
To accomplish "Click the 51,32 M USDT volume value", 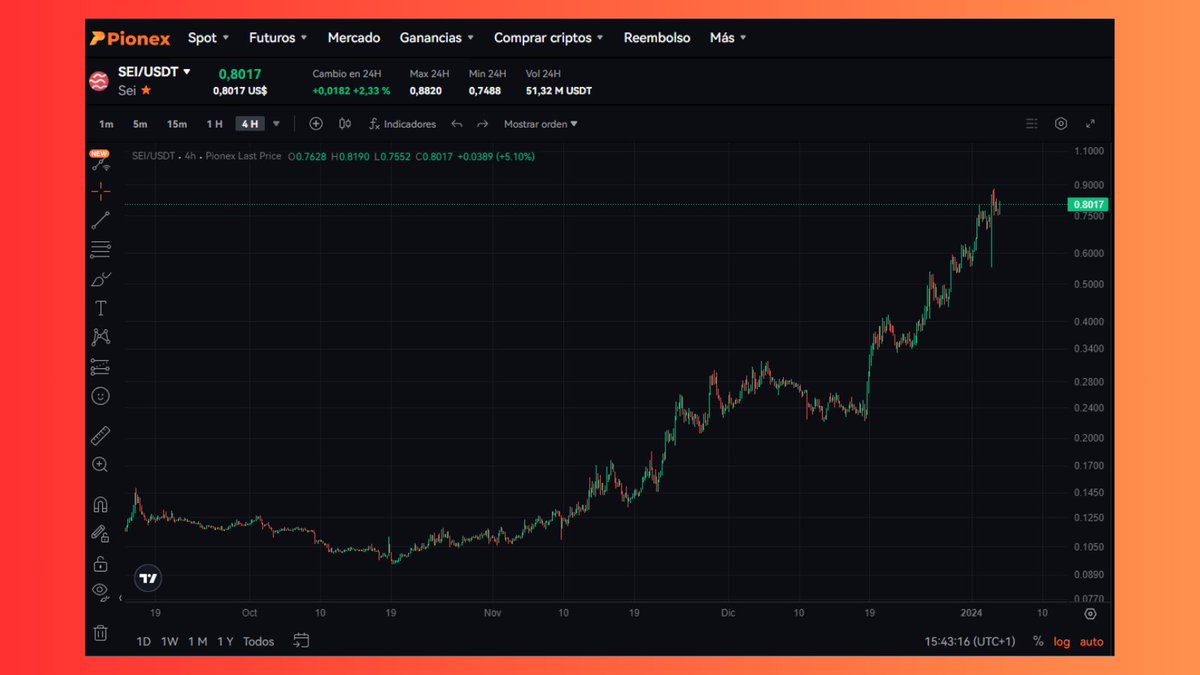I will (559, 91).
